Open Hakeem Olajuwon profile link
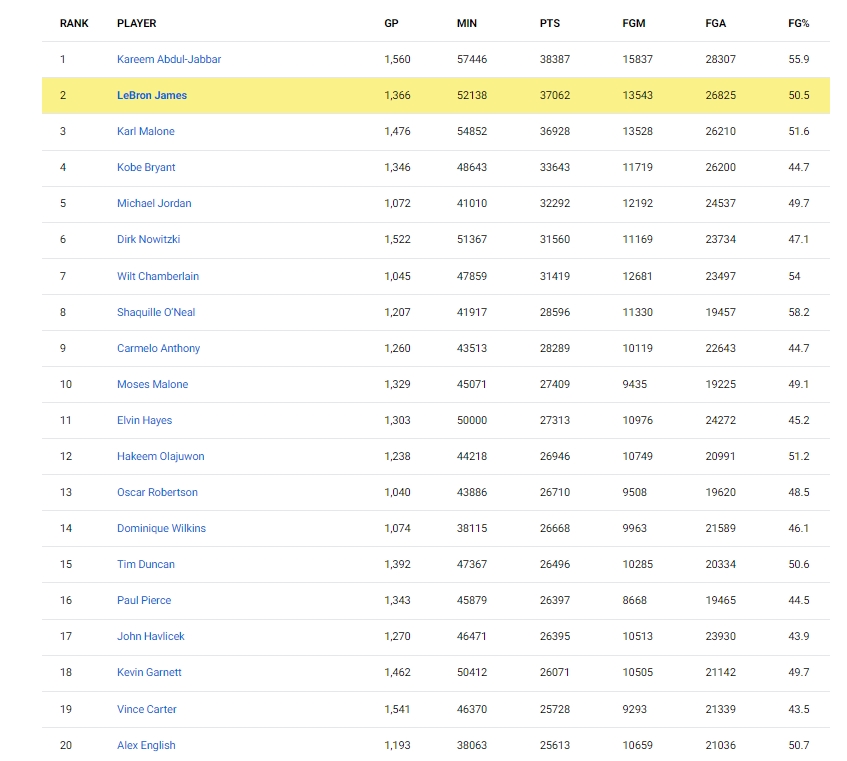This screenshot has height=761, width=847. 160,456
